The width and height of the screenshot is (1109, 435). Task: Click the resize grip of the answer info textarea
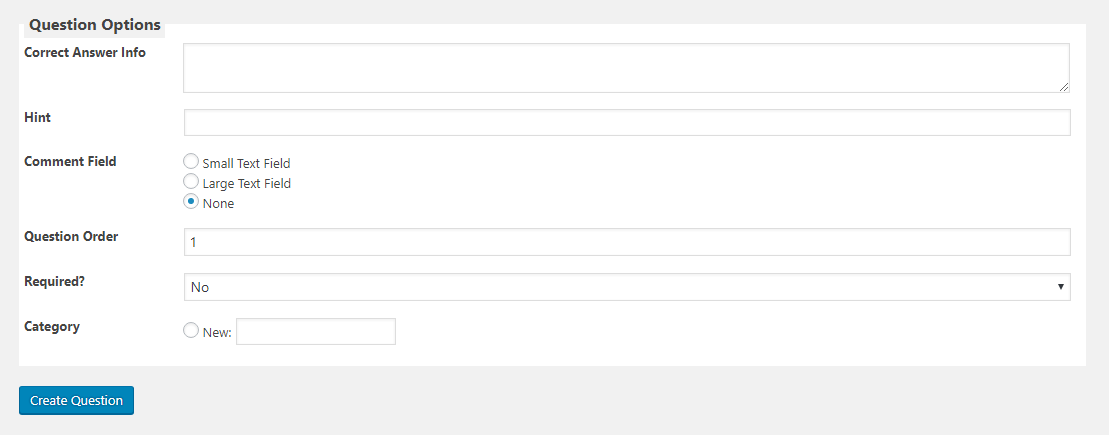pos(1064,87)
